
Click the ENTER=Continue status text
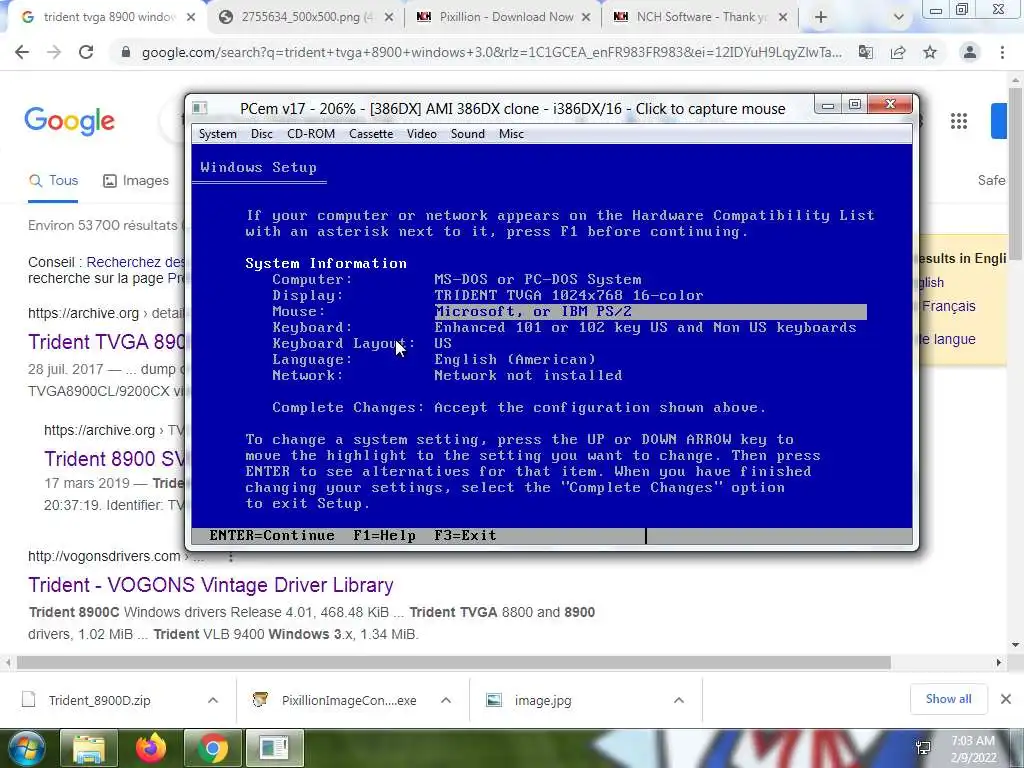coord(272,536)
